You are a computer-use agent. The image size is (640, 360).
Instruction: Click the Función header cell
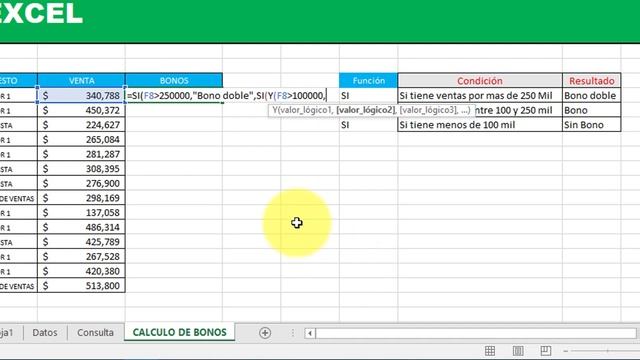tap(369, 80)
